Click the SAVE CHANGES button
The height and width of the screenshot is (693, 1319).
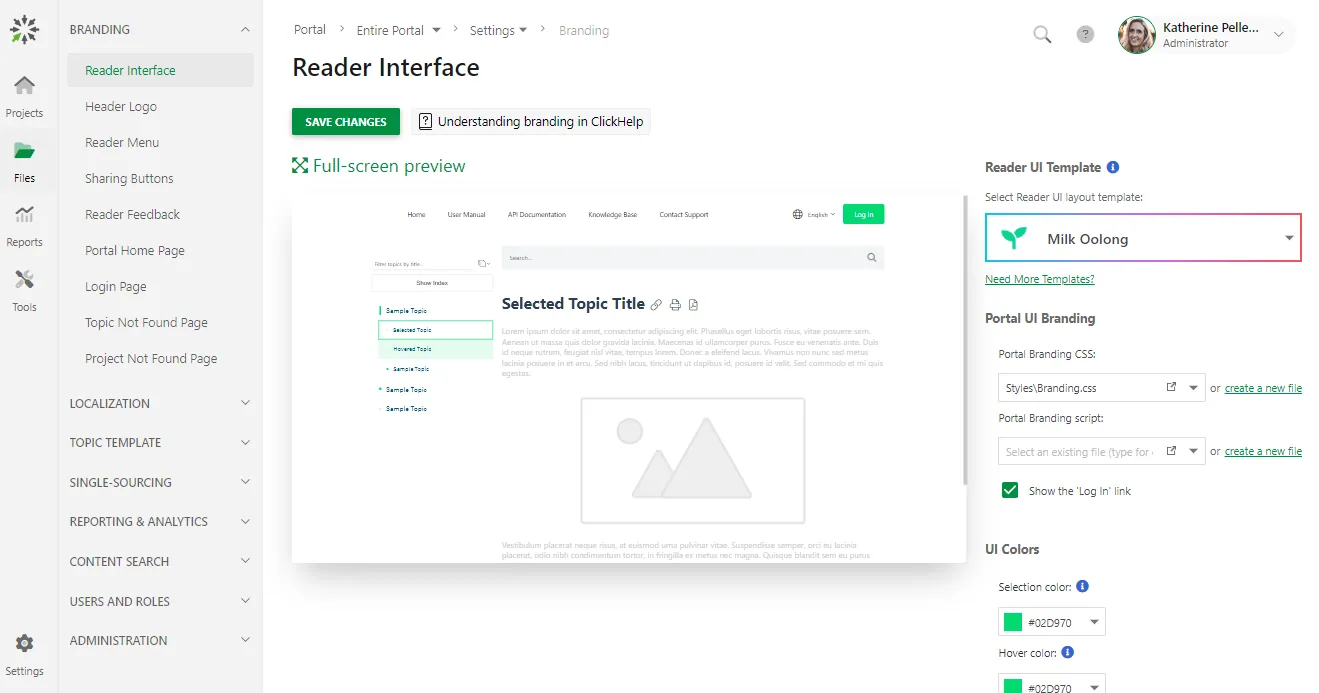345,120
